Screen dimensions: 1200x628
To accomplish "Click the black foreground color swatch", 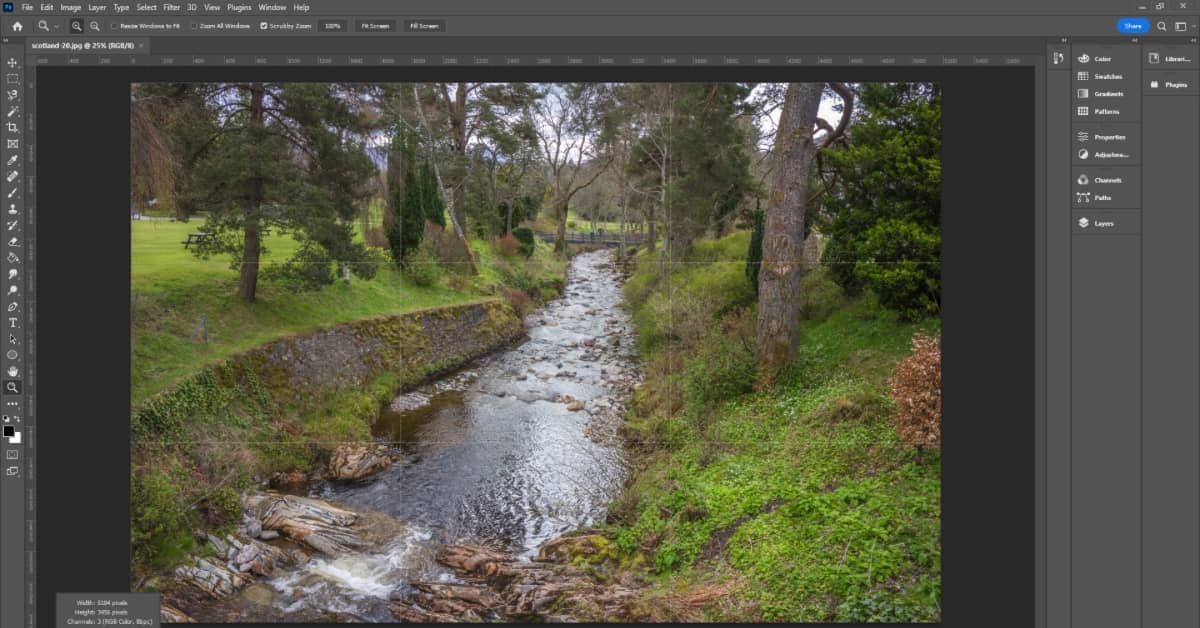I will pos(9,431).
